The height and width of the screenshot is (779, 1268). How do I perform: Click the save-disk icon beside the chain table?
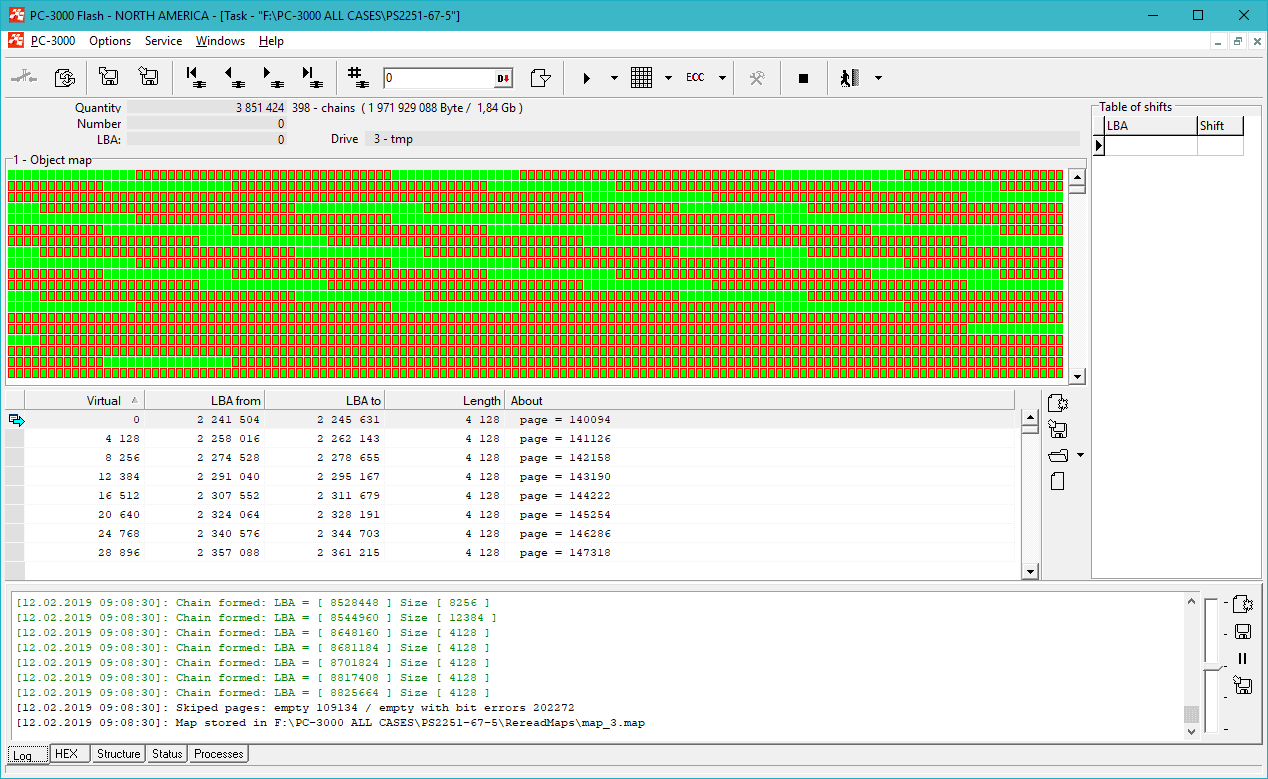pos(1058,430)
